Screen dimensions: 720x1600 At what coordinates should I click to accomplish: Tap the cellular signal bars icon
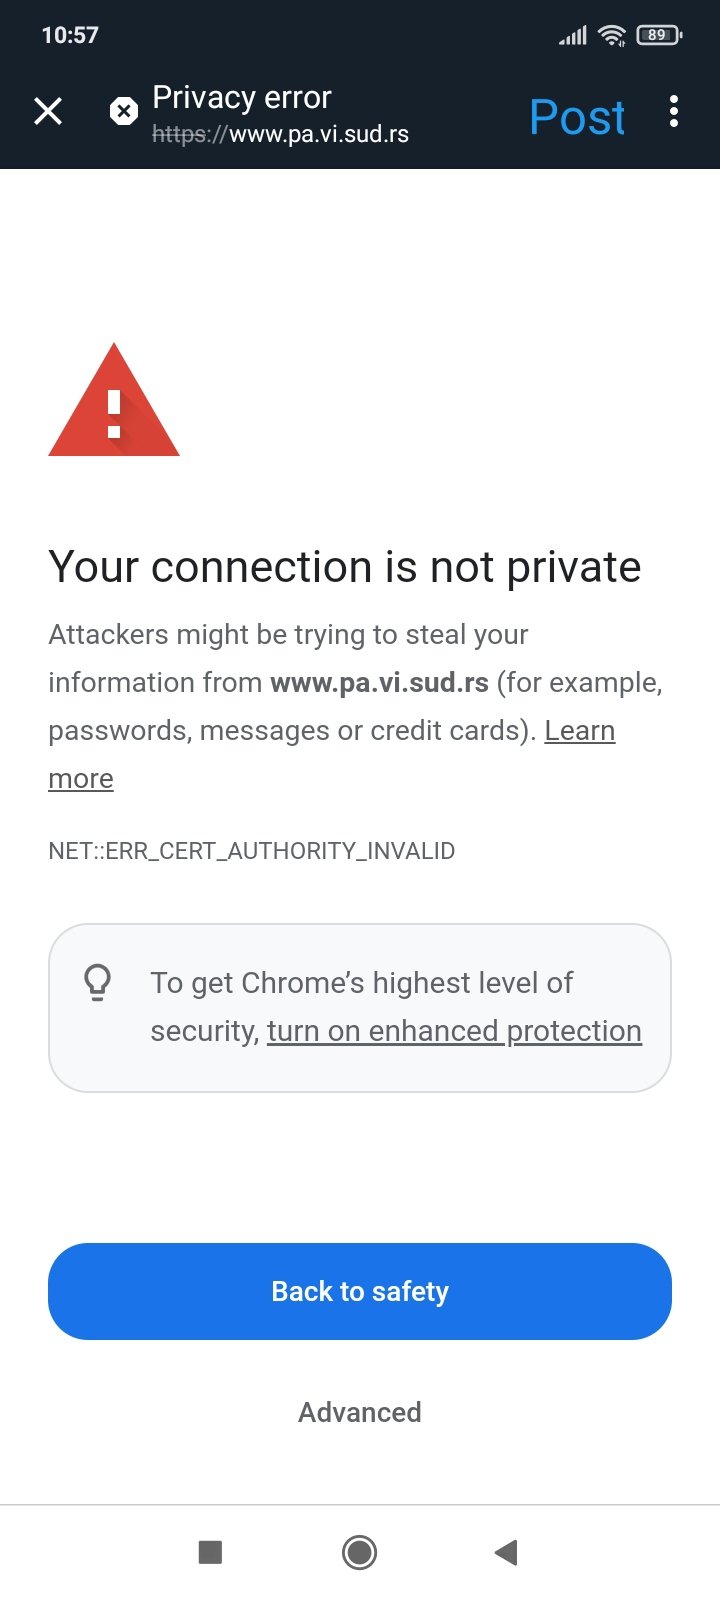pyautogui.click(x=573, y=36)
